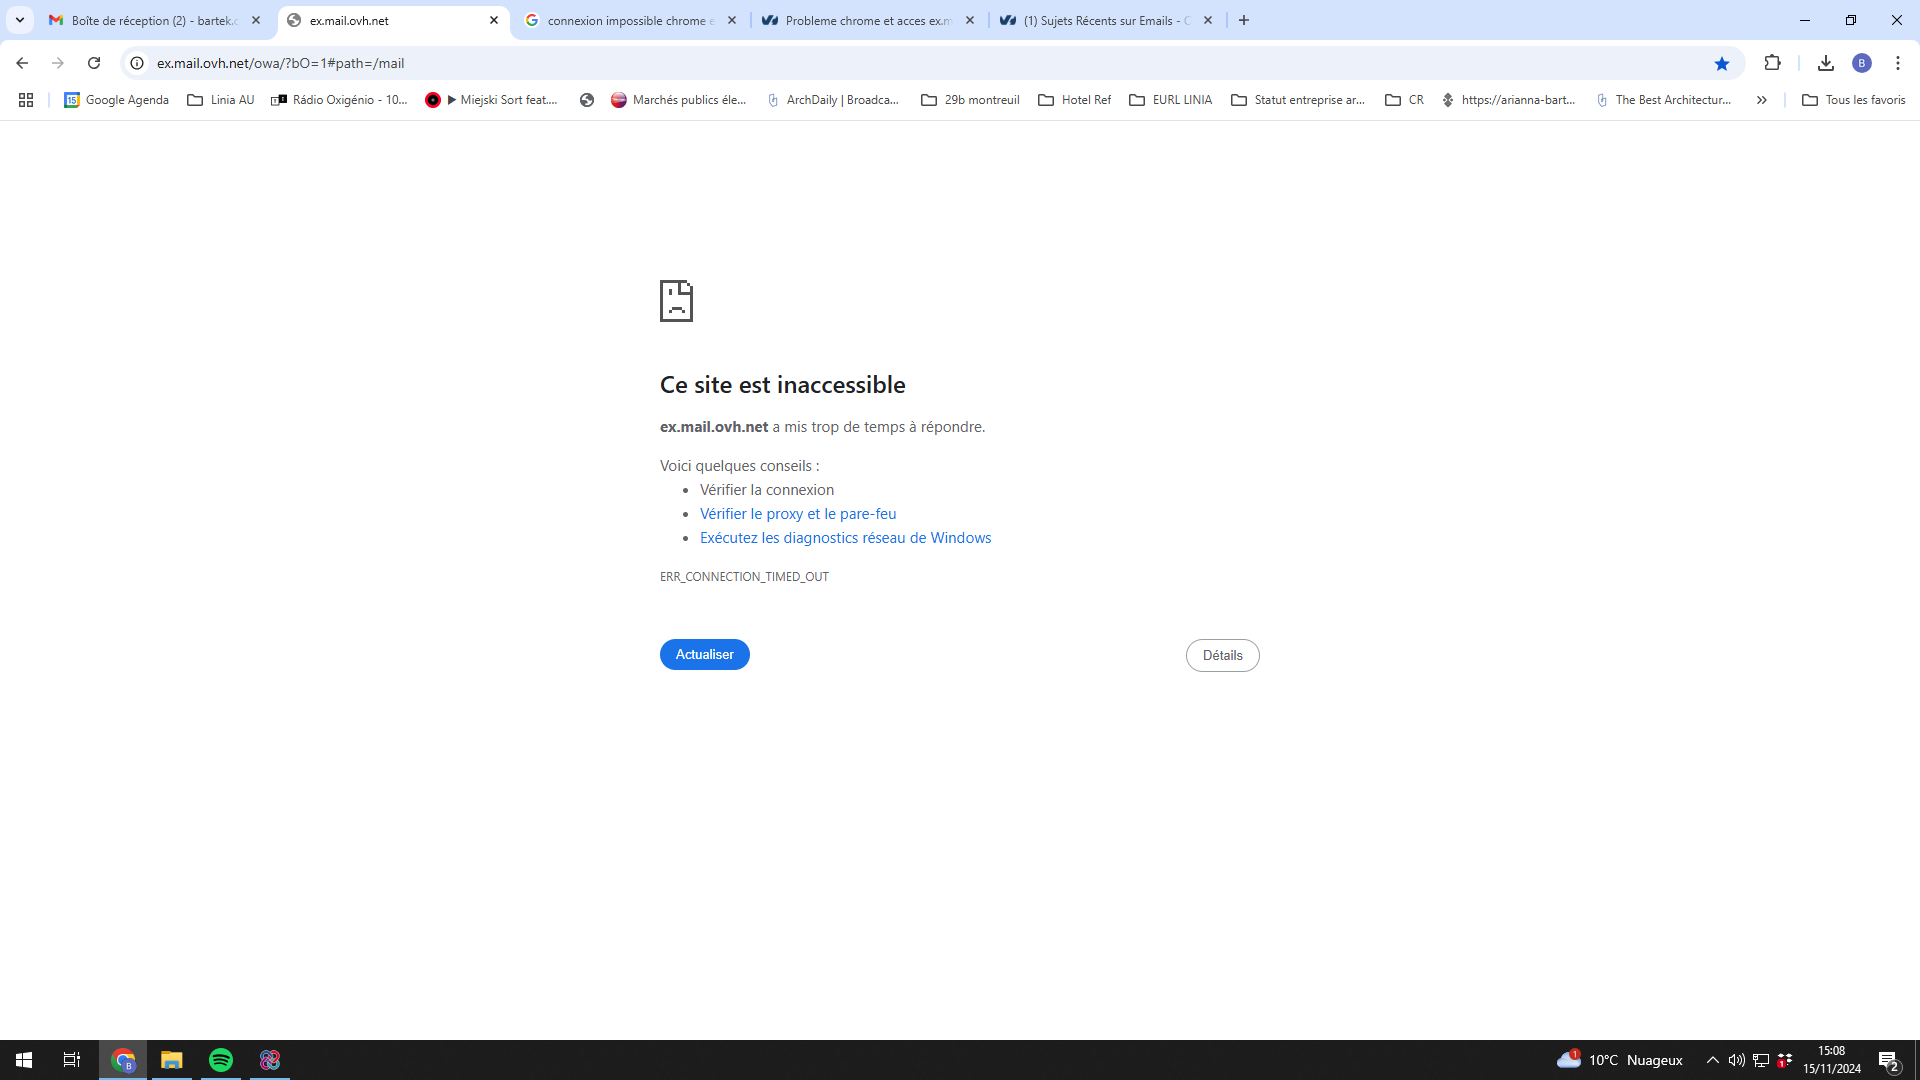Switch to connexion impossible chrome tab
The height and width of the screenshot is (1080, 1920).
tap(630, 20)
